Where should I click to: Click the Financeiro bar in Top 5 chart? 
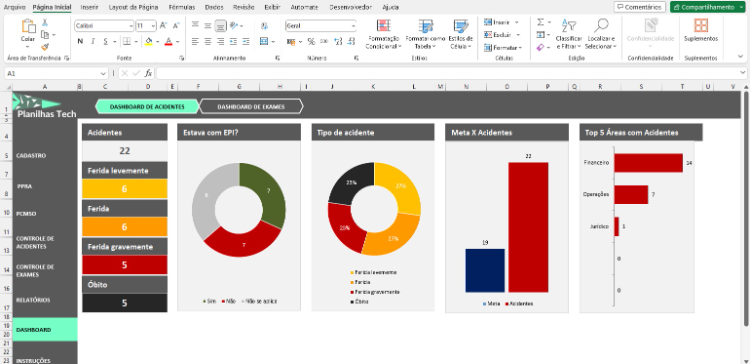tap(648, 163)
